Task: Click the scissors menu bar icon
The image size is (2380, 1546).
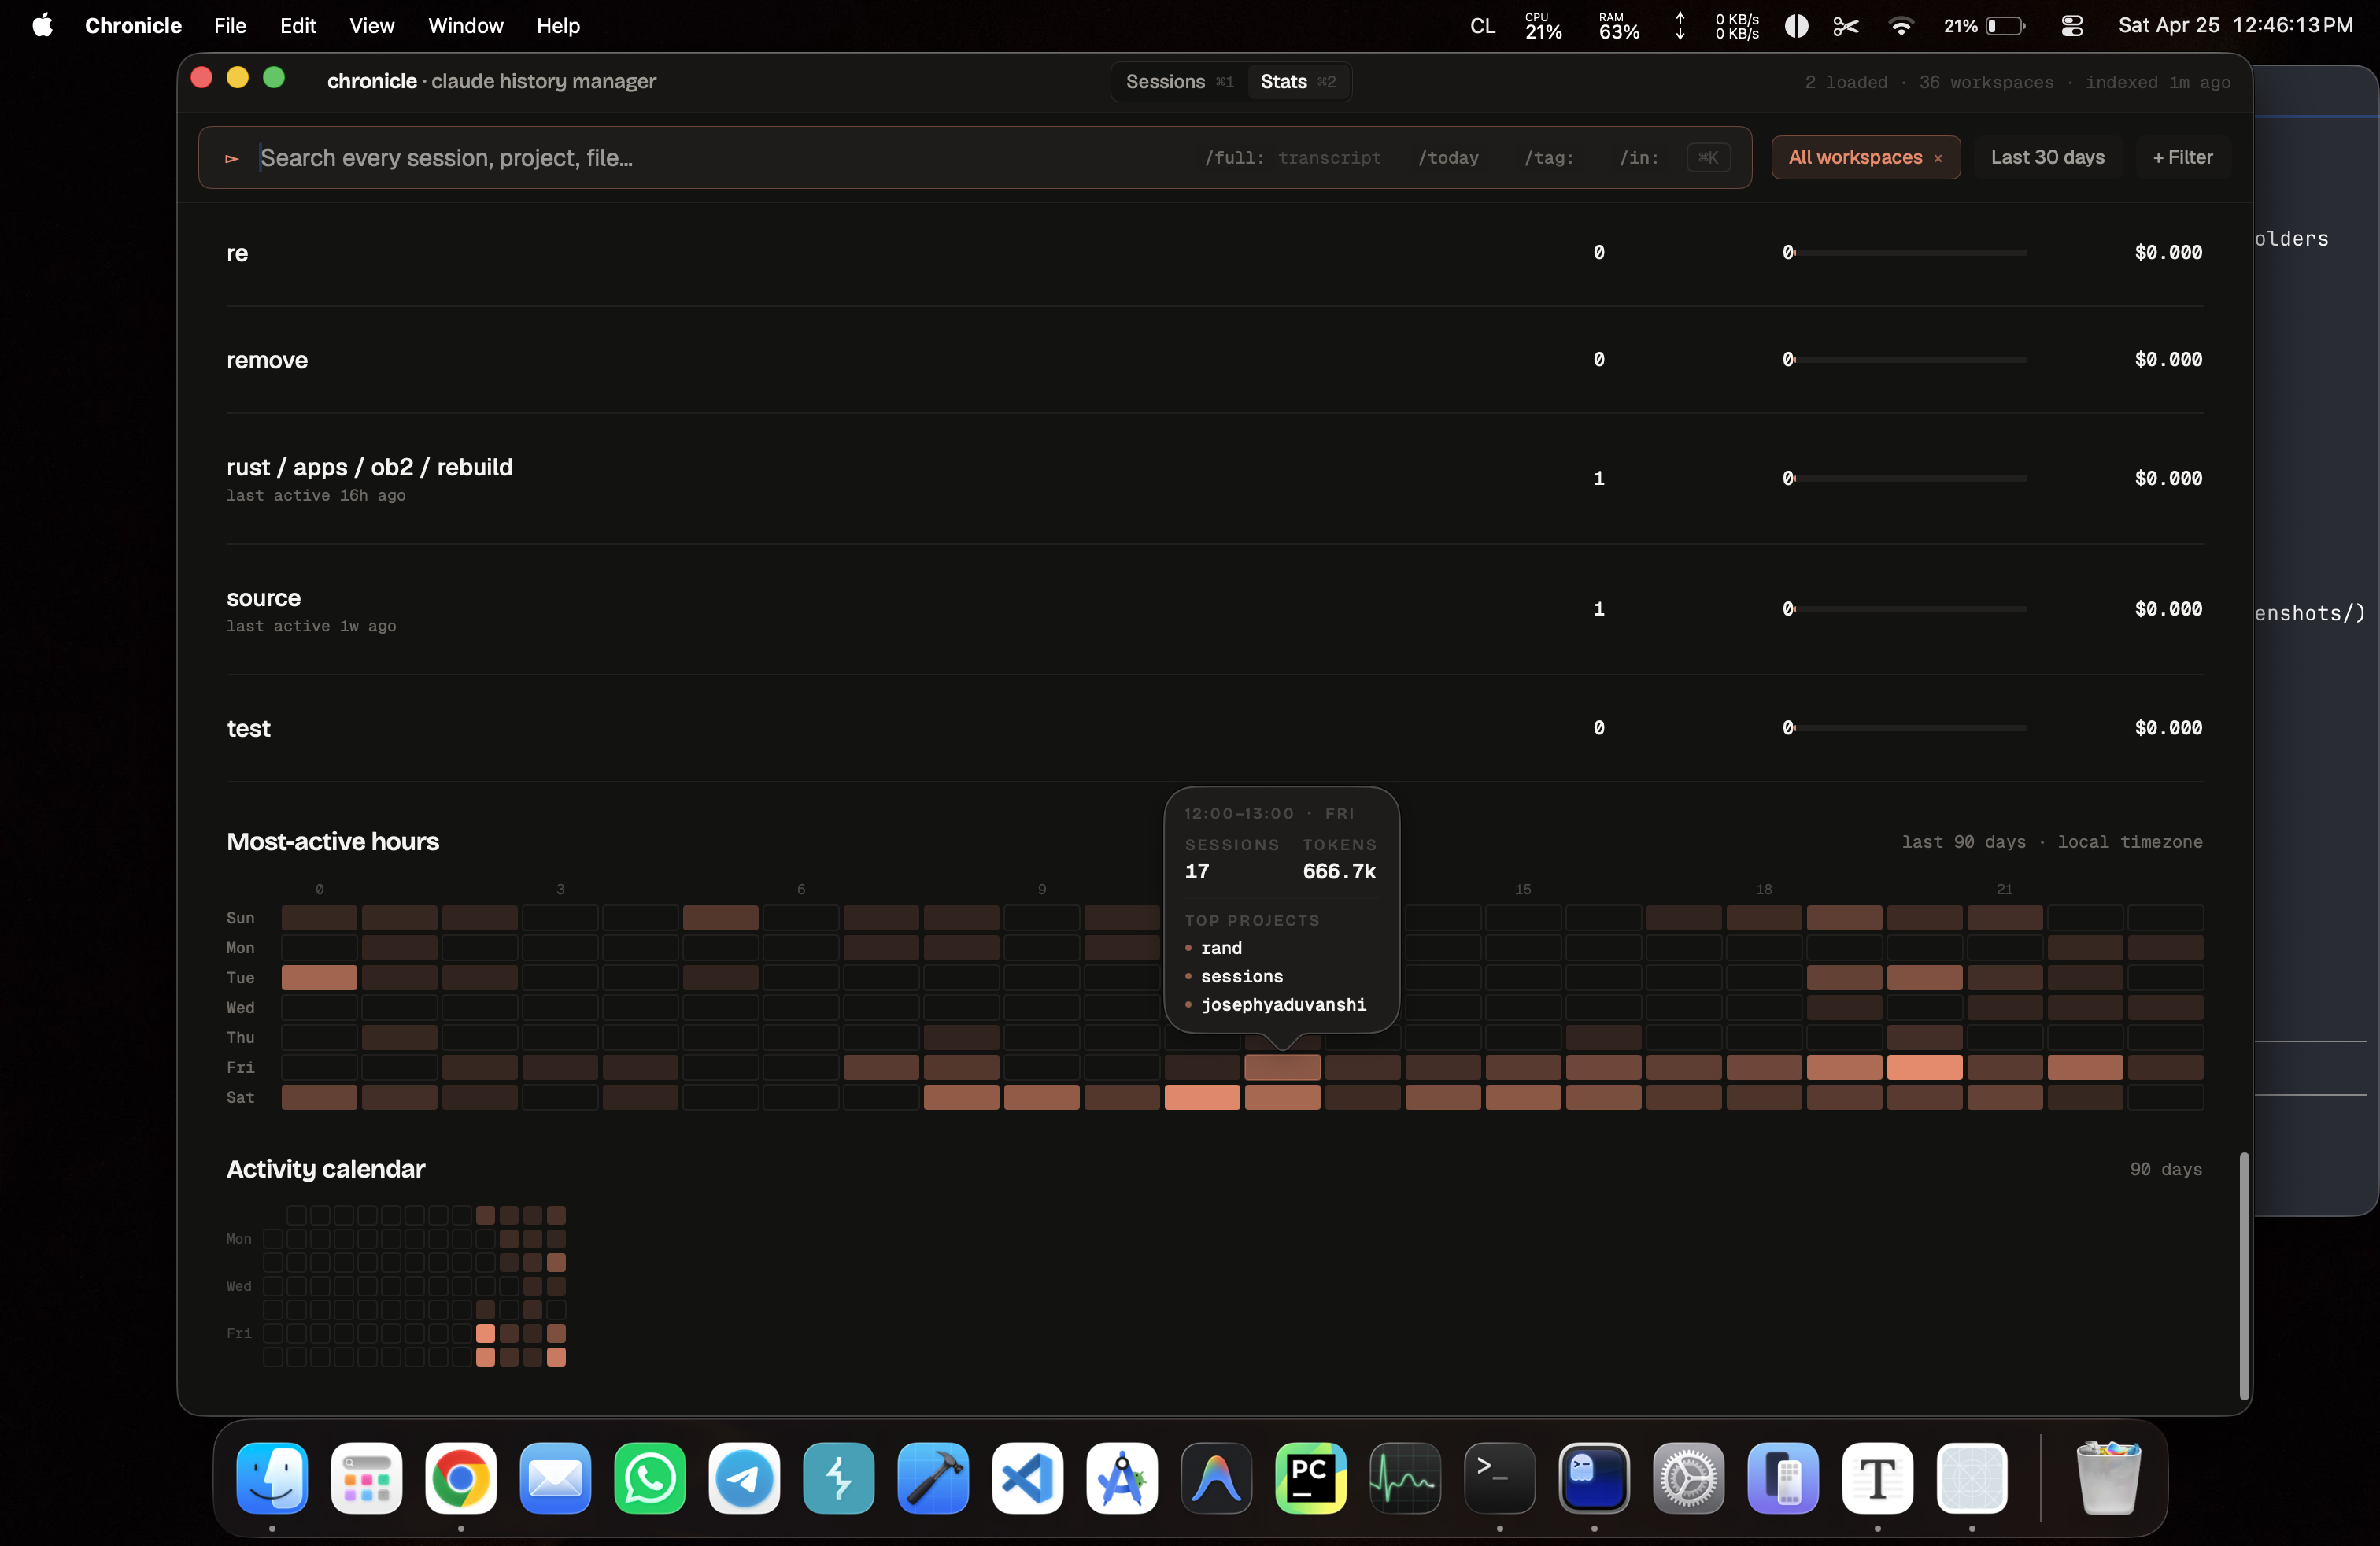Action: click(x=1846, y=25)
